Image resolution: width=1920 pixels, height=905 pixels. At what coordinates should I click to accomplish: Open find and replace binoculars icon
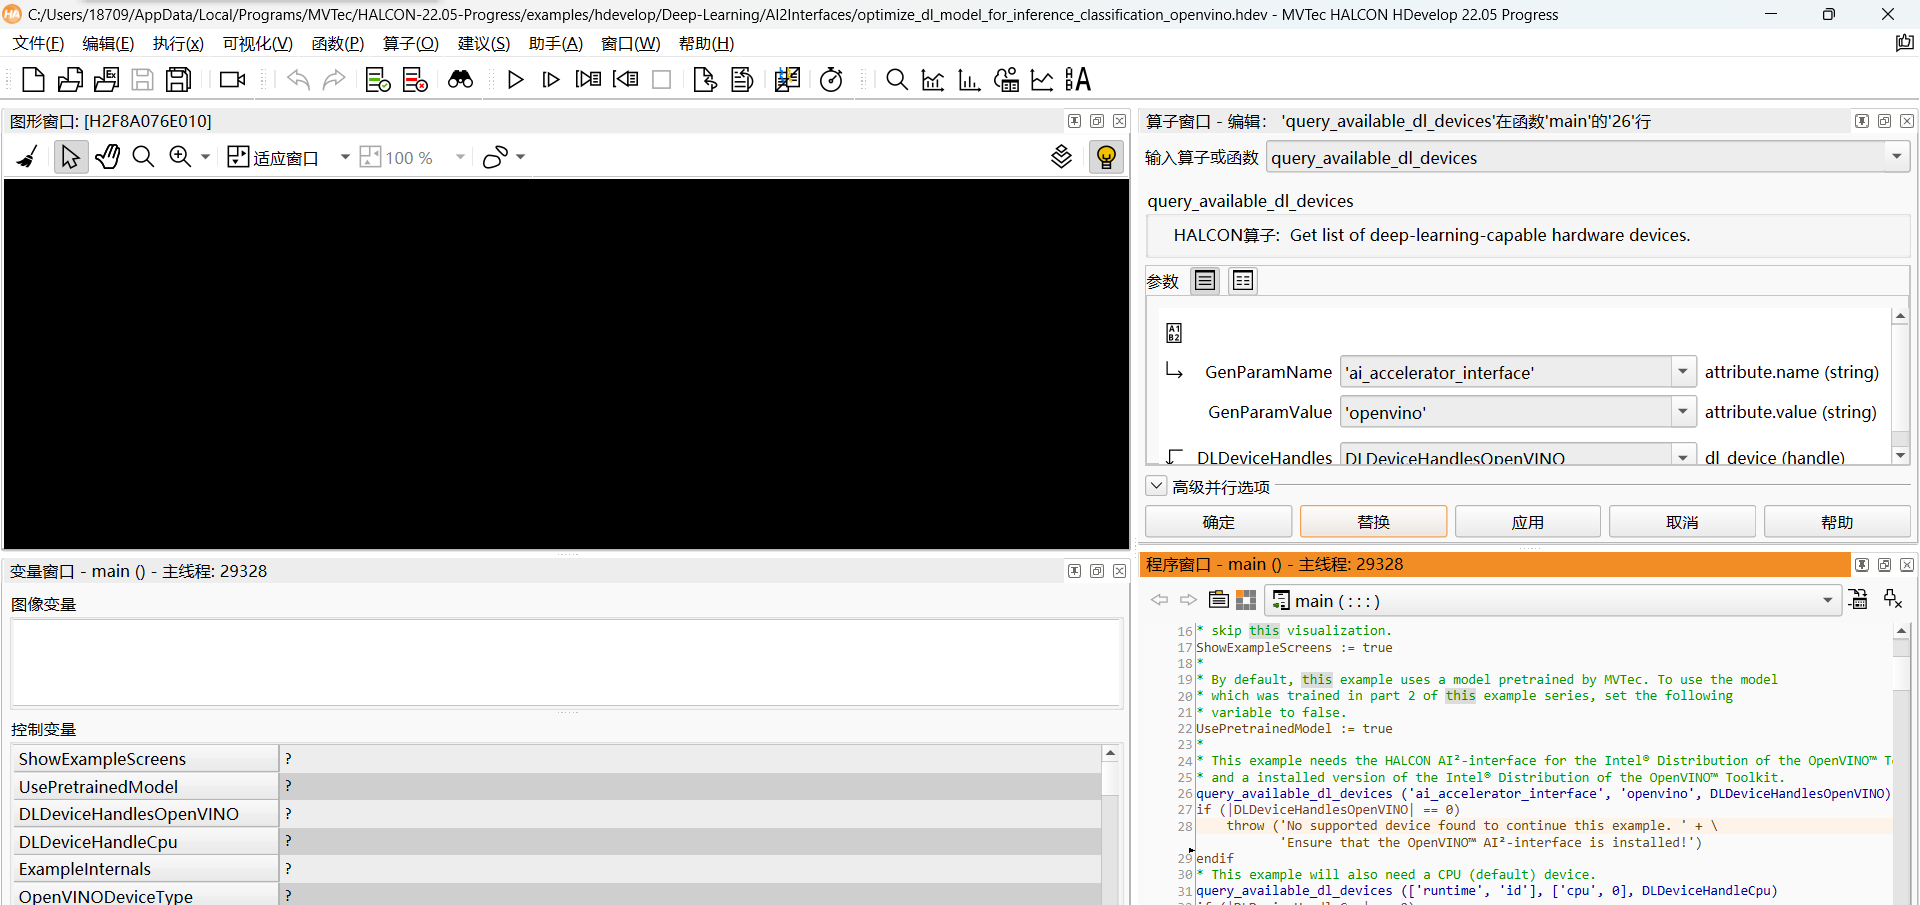(x=460, y=80)
